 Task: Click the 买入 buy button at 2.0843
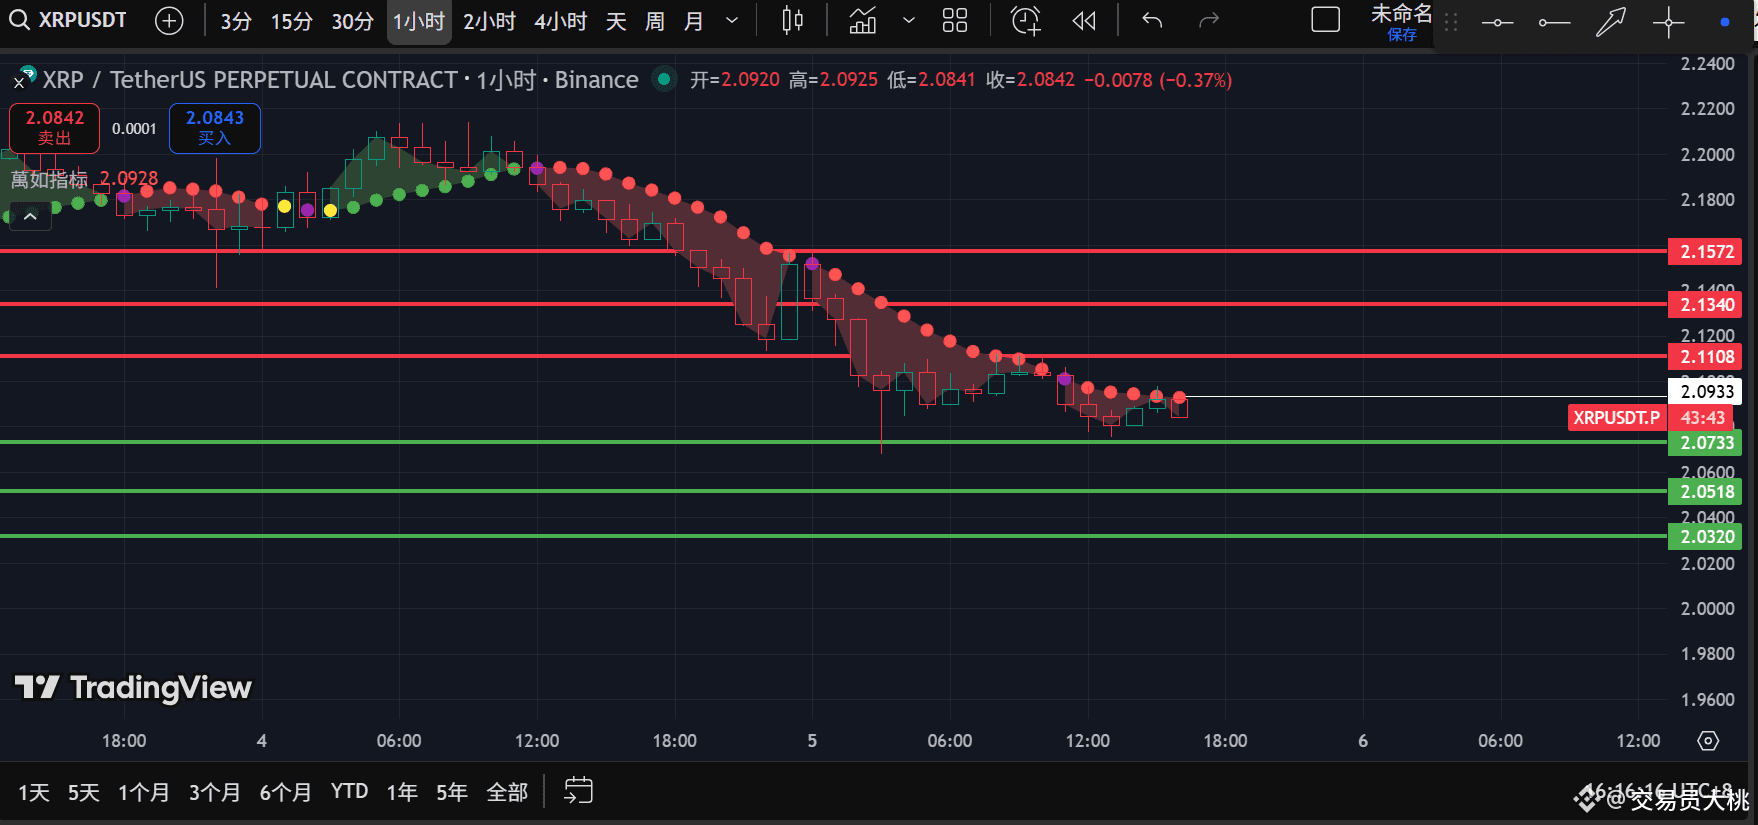click(x=215, y=128)
